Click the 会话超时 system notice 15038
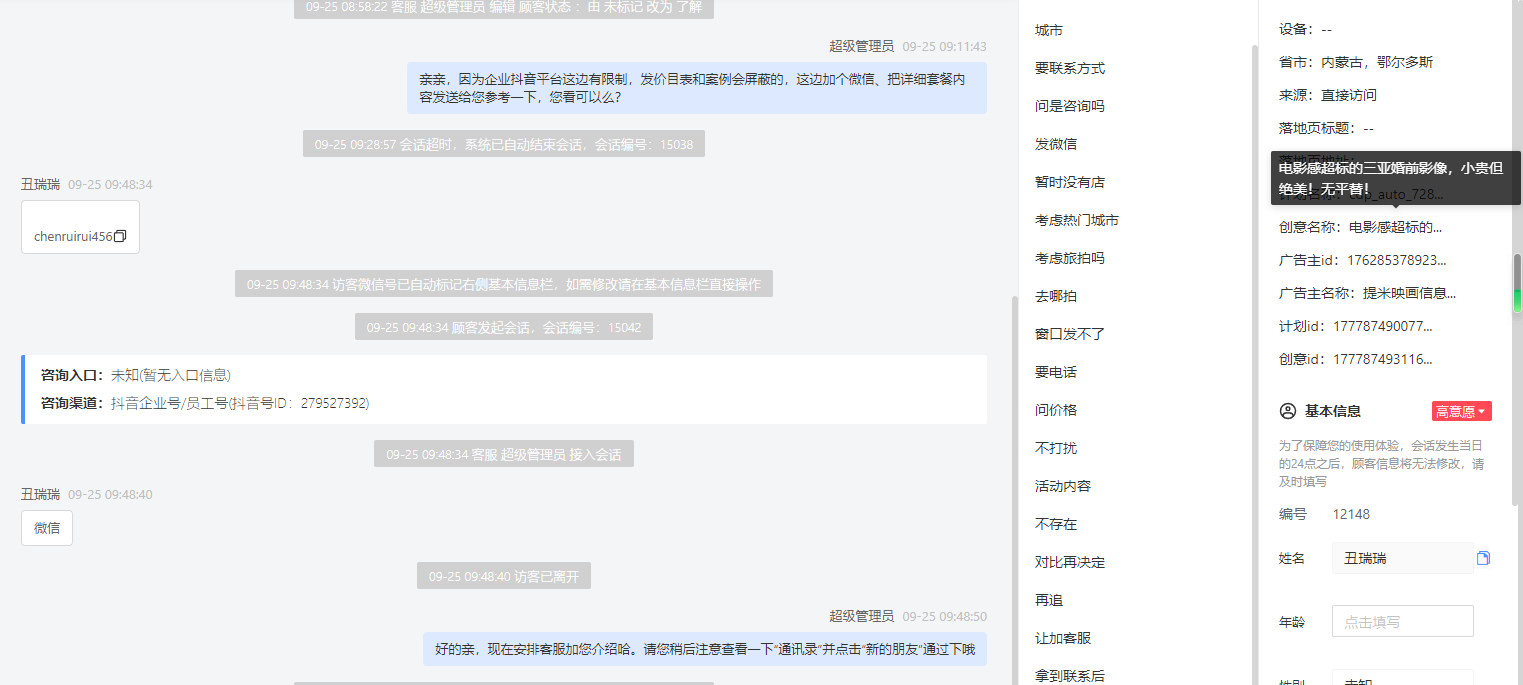This screenshot has width=1523, height=685. click(504, 144)
